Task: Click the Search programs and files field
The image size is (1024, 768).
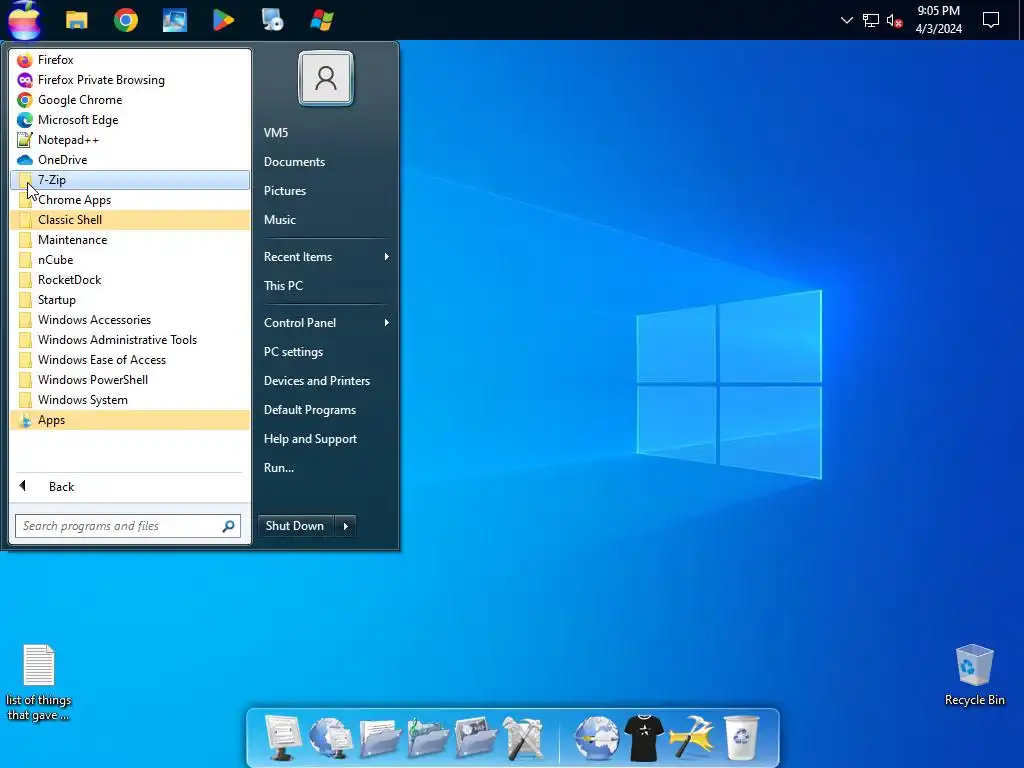Action: pos(127,526)
